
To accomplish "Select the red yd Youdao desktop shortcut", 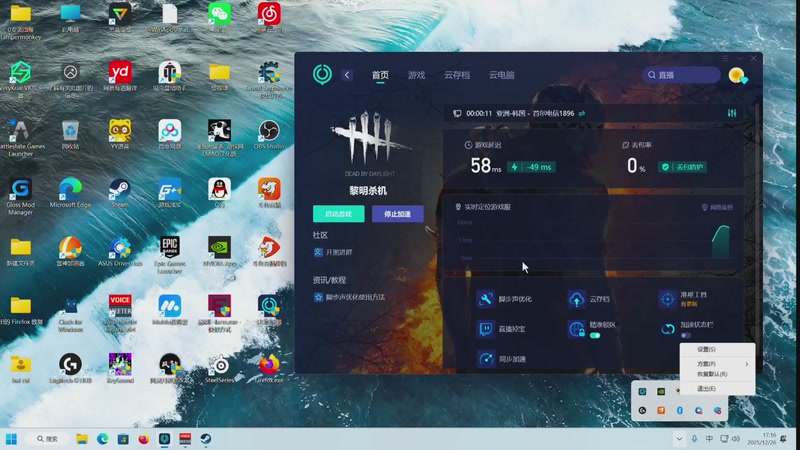I will click(x=120, y=77).
